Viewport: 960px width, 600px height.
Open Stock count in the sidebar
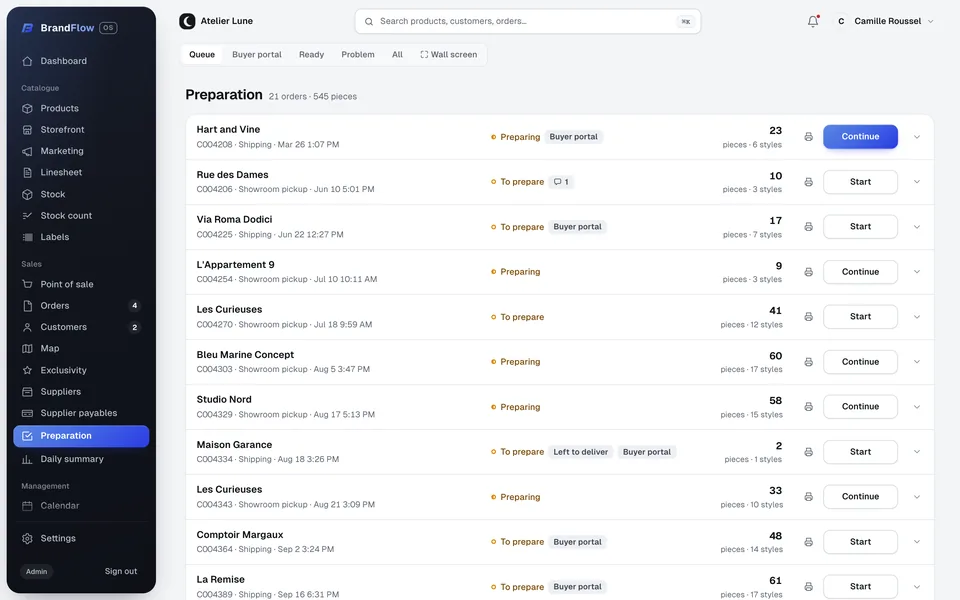[81, 216]
